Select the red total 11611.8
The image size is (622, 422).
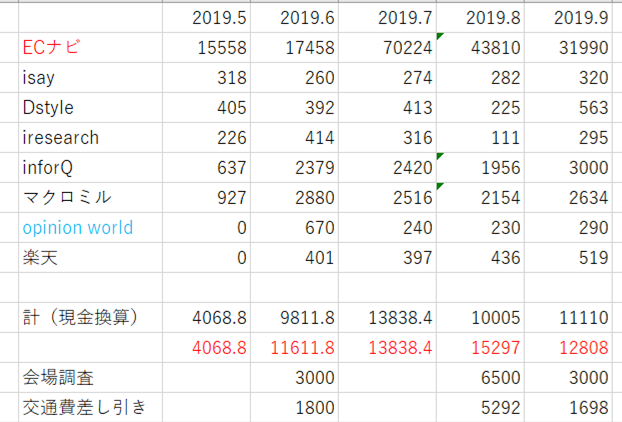pyautogui.click(x=295, y=348)
